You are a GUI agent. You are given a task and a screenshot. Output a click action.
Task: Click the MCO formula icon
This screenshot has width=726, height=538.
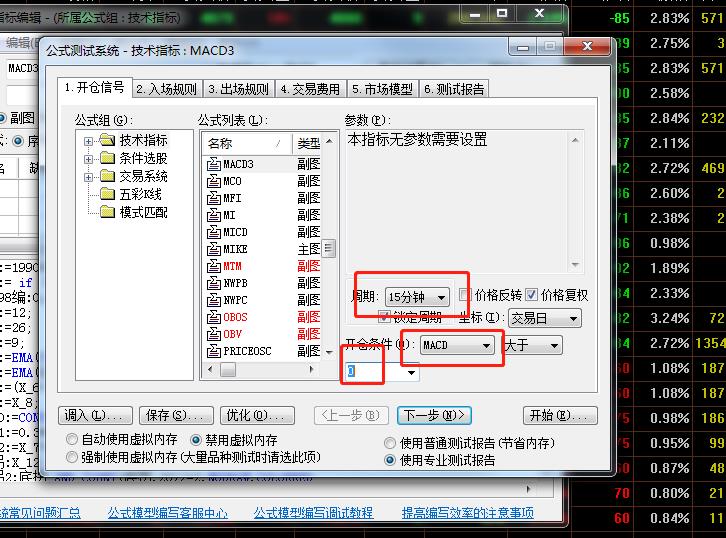(x=213, y=181)
